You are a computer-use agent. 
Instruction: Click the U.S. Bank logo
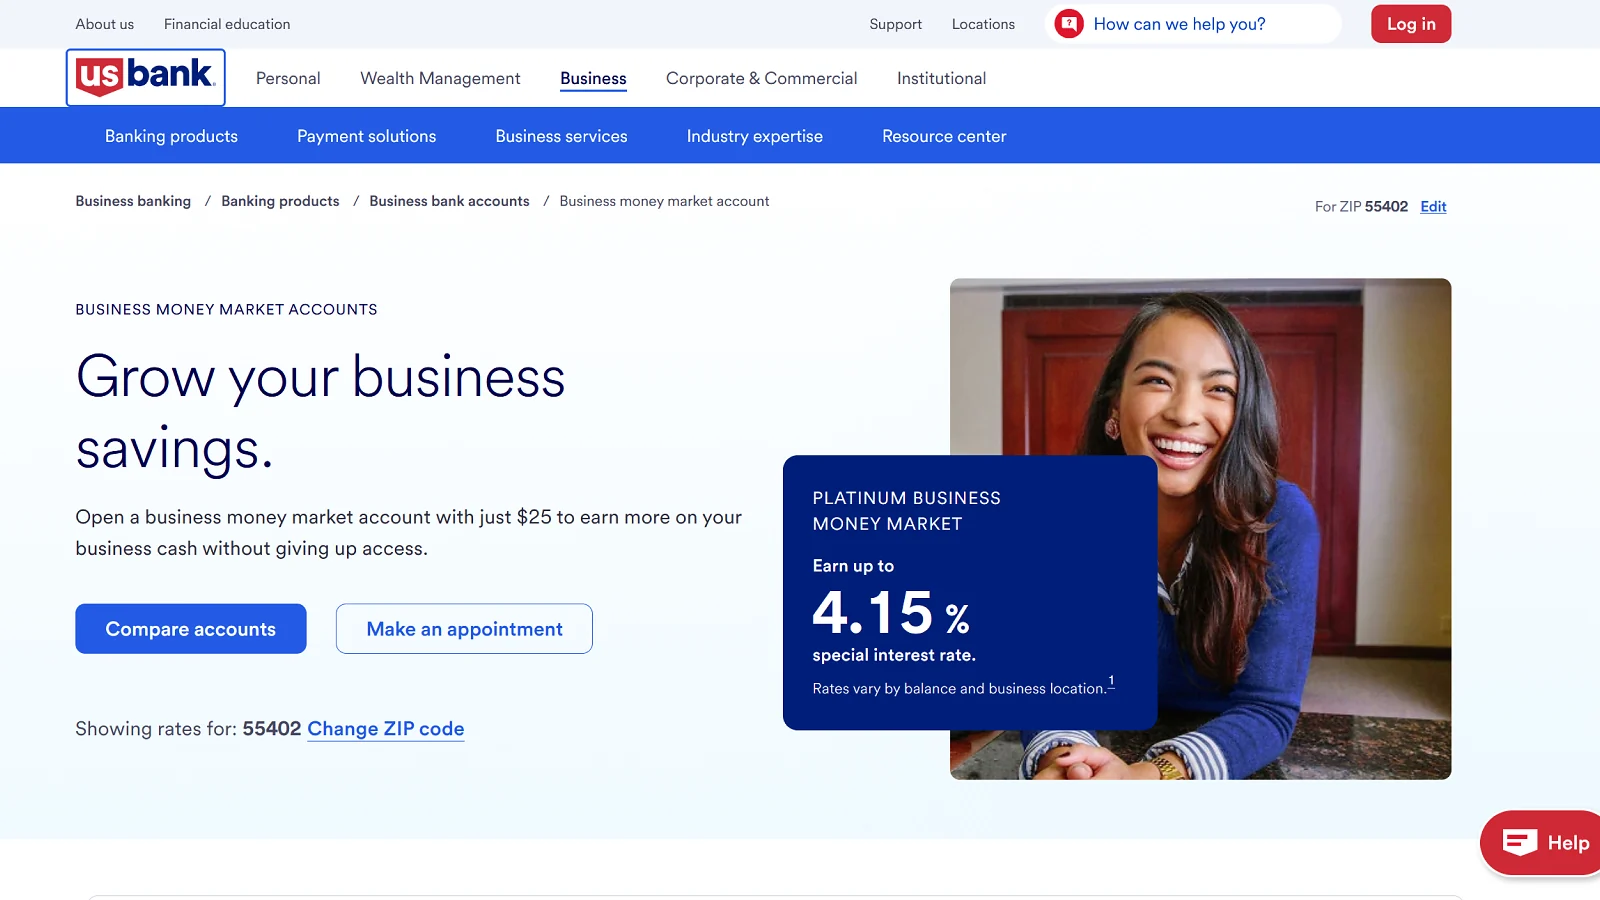click(145, 77)
